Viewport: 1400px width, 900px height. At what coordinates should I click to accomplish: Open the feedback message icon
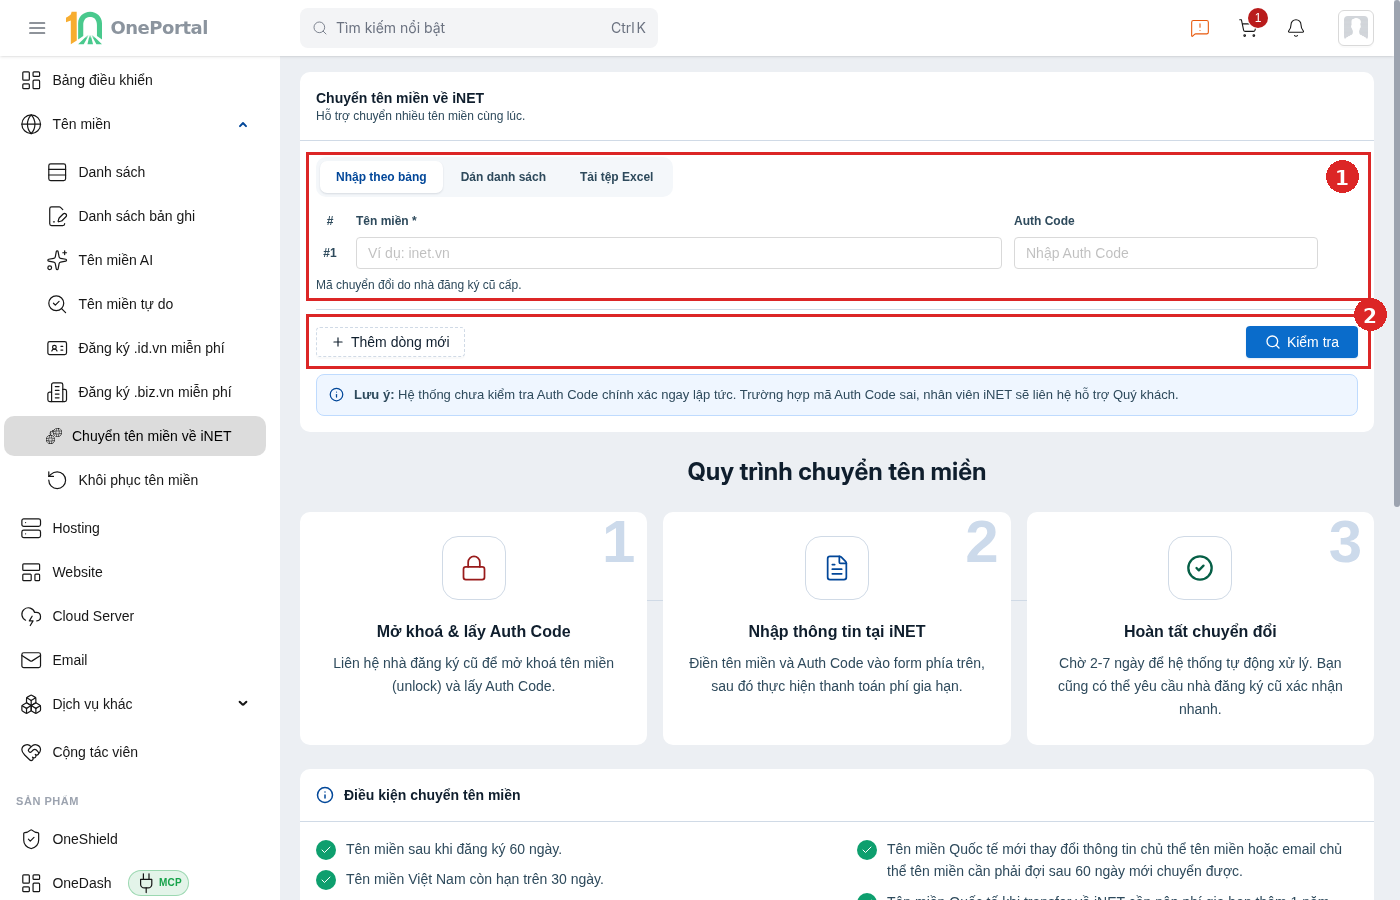1200,28
